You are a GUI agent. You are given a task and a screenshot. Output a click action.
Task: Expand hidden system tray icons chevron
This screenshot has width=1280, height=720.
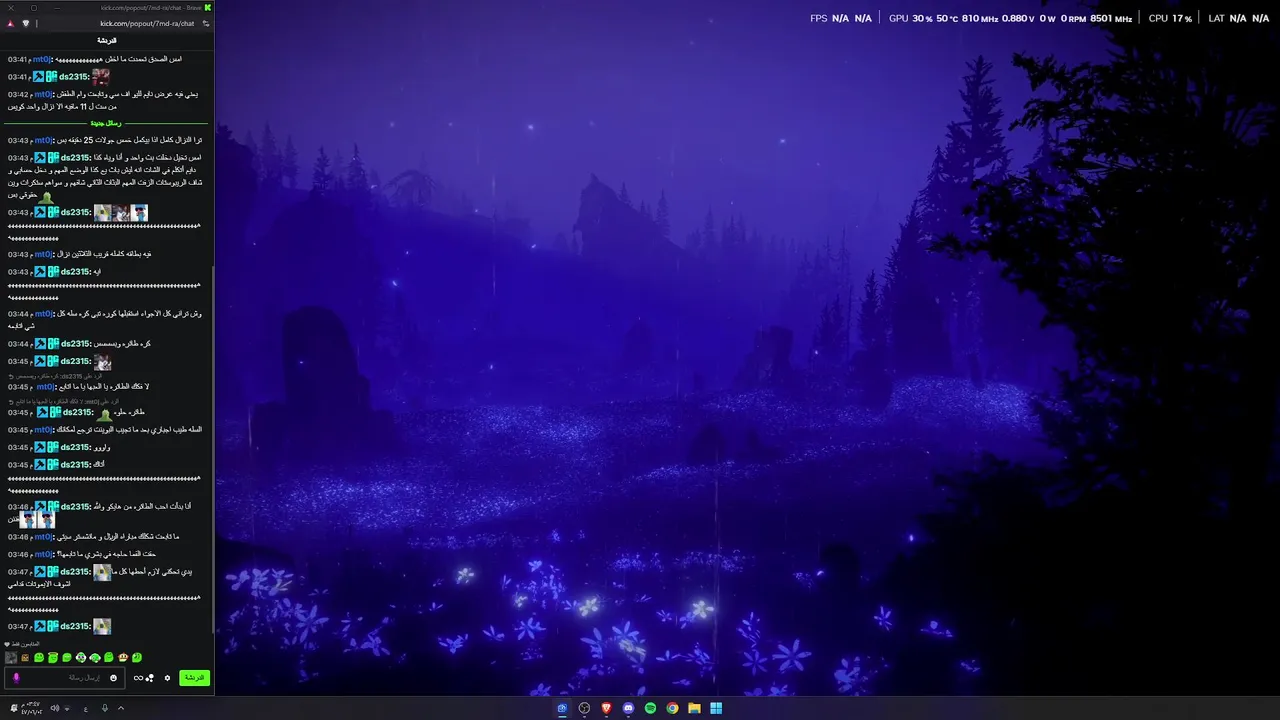tap(121, 708)
